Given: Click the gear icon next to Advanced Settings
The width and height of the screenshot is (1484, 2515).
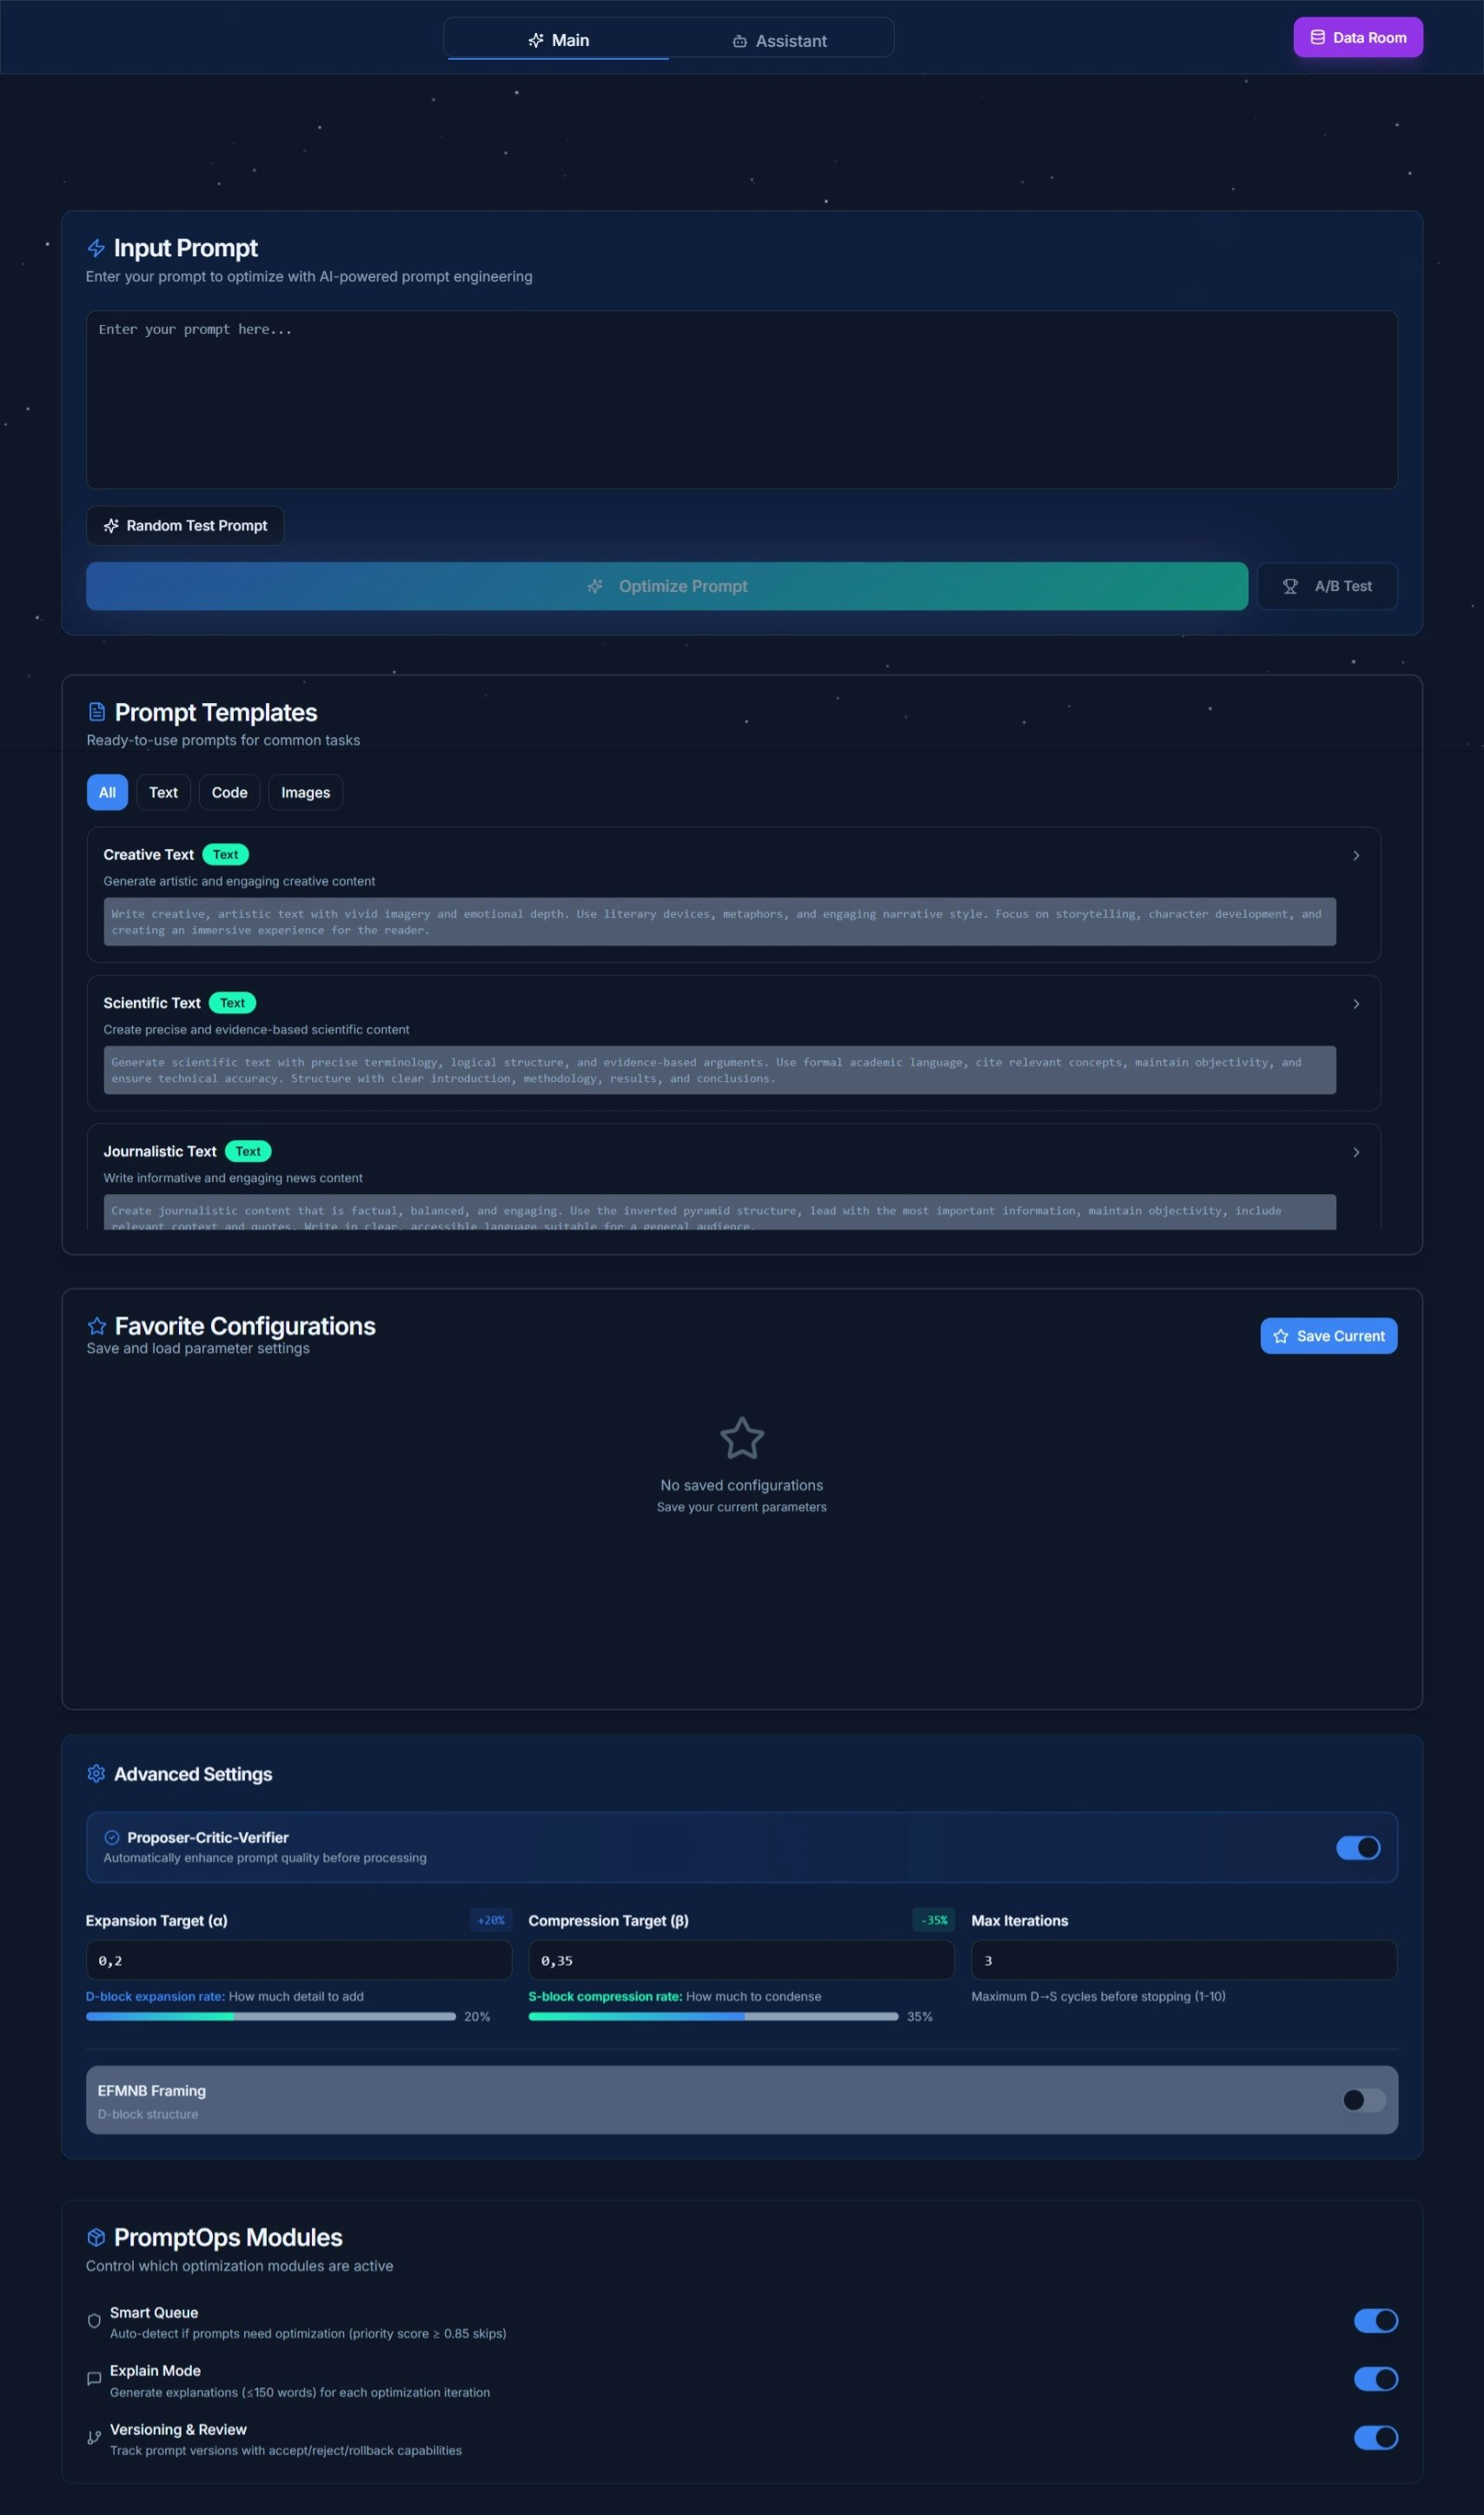Looking at the screenshot, I should pyautogui.click(x=97, y=1773).
